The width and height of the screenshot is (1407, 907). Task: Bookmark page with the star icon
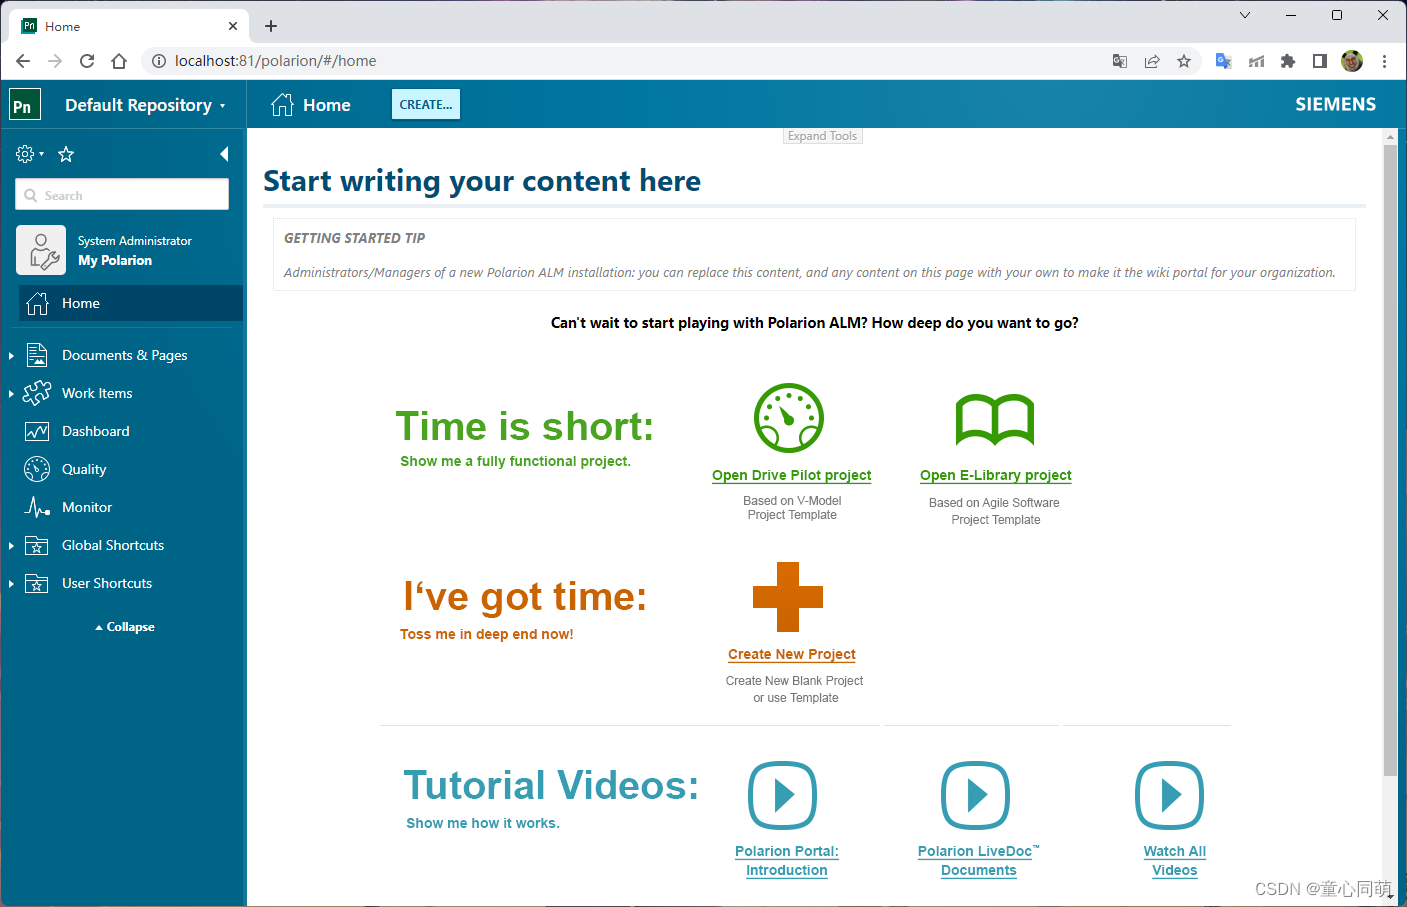pos(1184,61)
